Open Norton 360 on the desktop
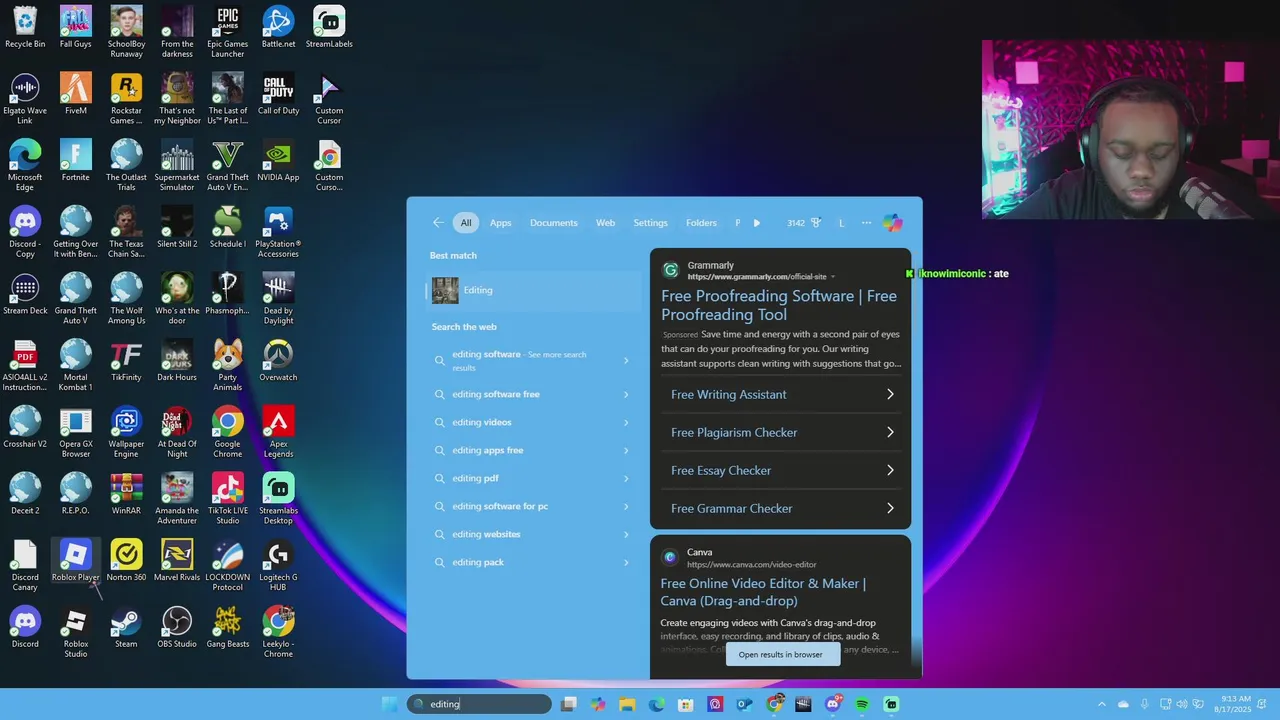The width and height of the screenshot is (1280, 720). click(126, 561)
